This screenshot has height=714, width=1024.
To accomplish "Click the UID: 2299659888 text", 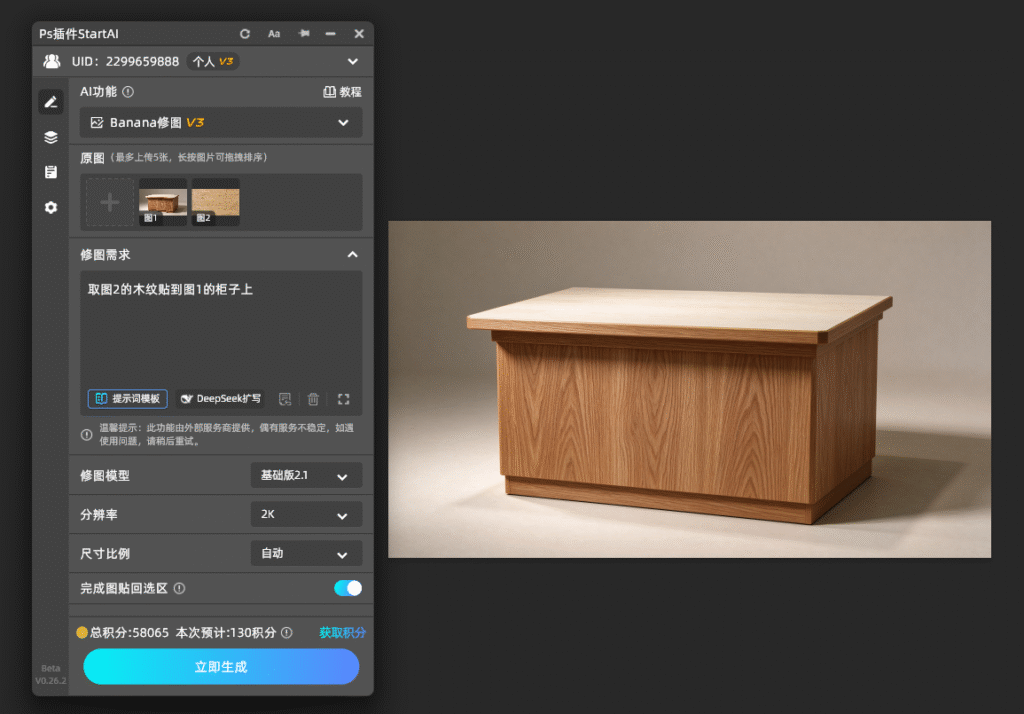I will [x=125, y=61].
